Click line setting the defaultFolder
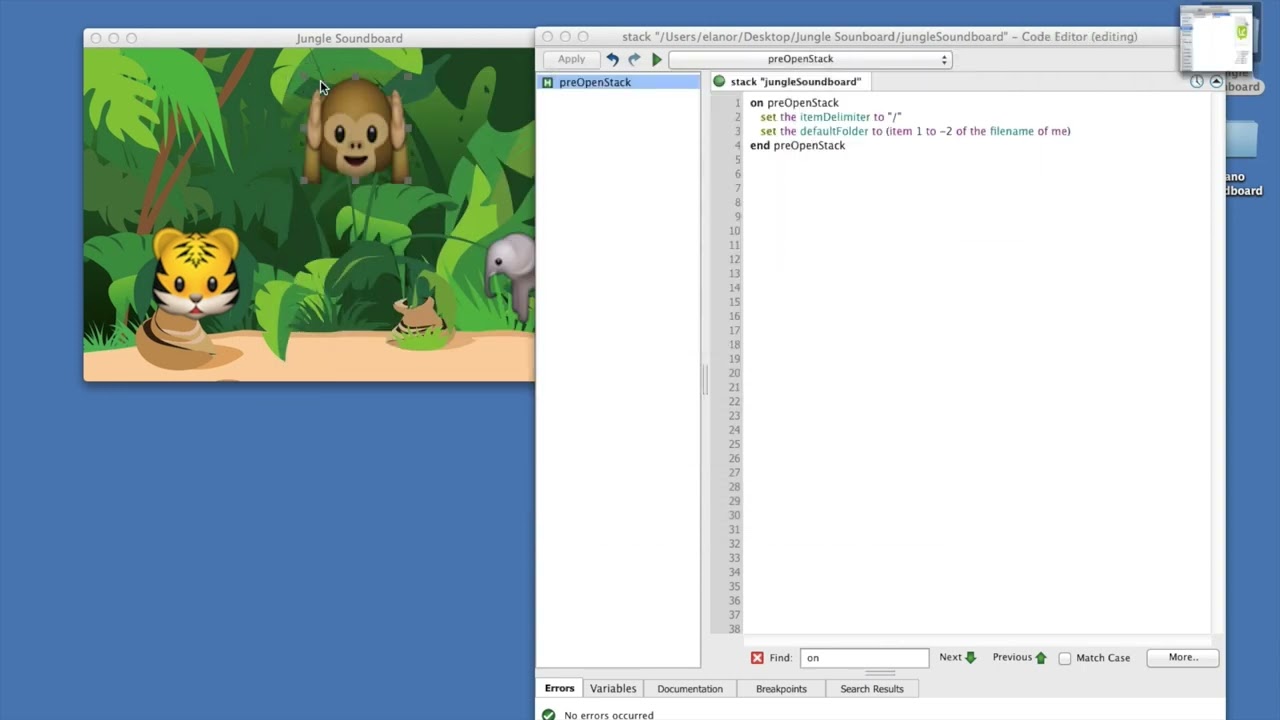1280x720 pixels. pos(915,131)
